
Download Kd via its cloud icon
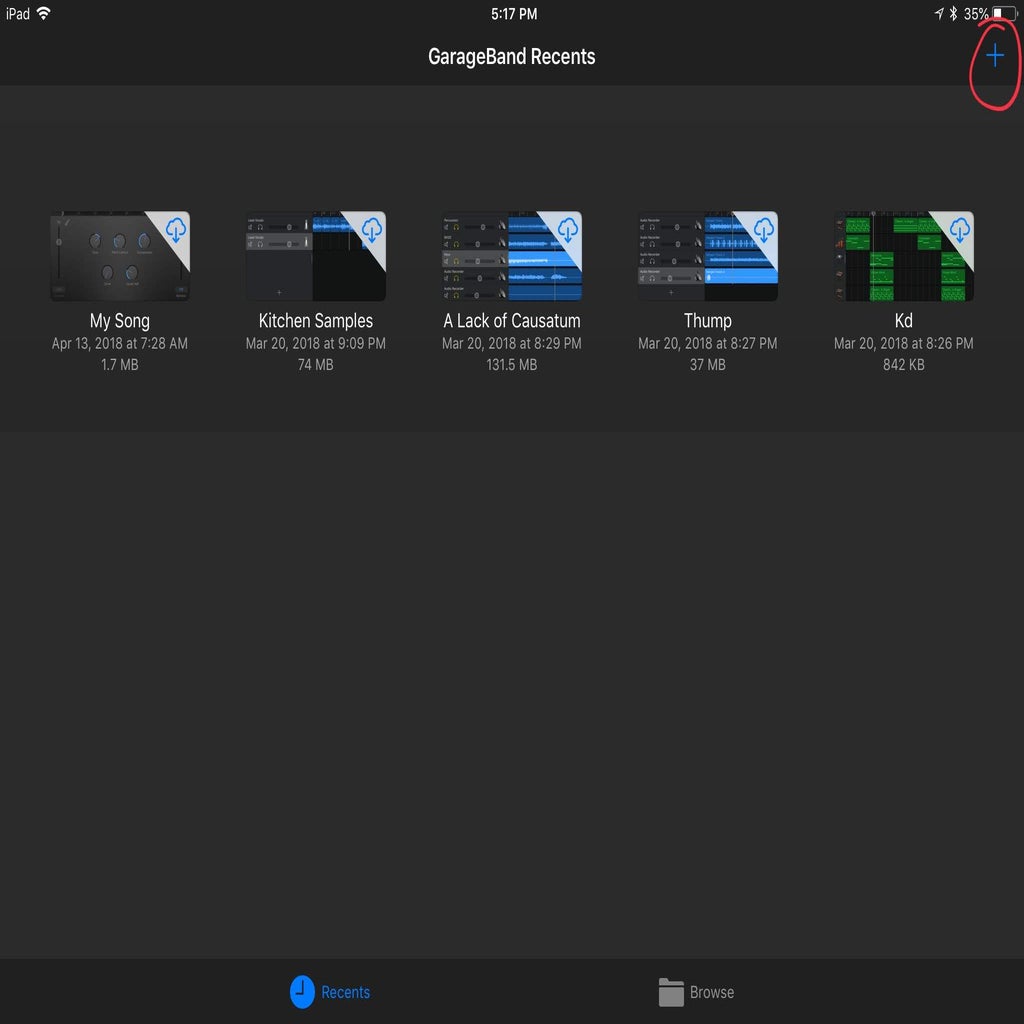pyautogui.click(x=959, y=230)
